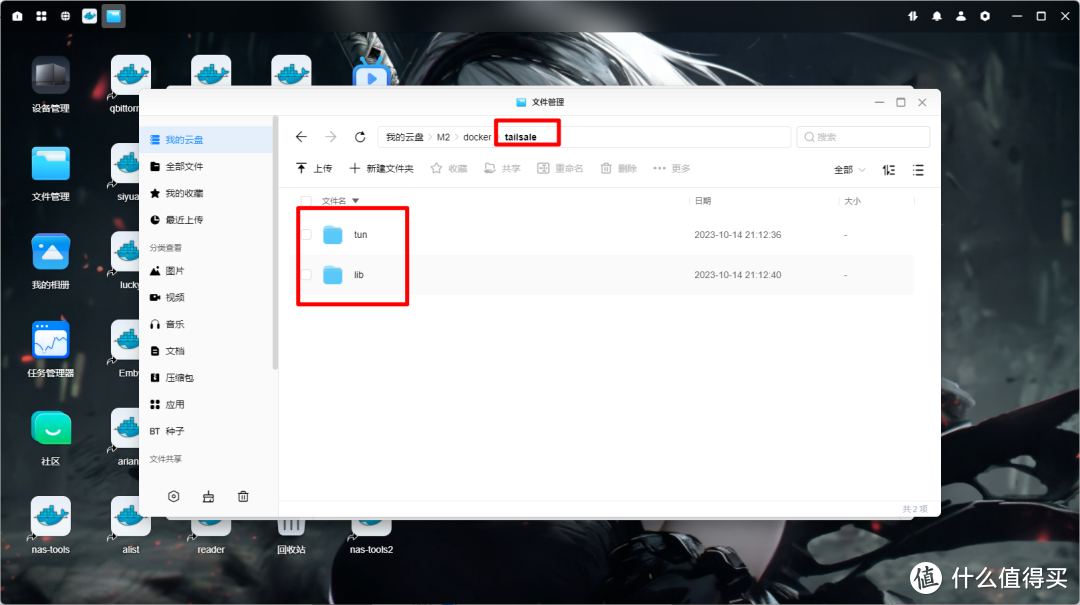Open the 任务管理器 desktop icon

51,342
